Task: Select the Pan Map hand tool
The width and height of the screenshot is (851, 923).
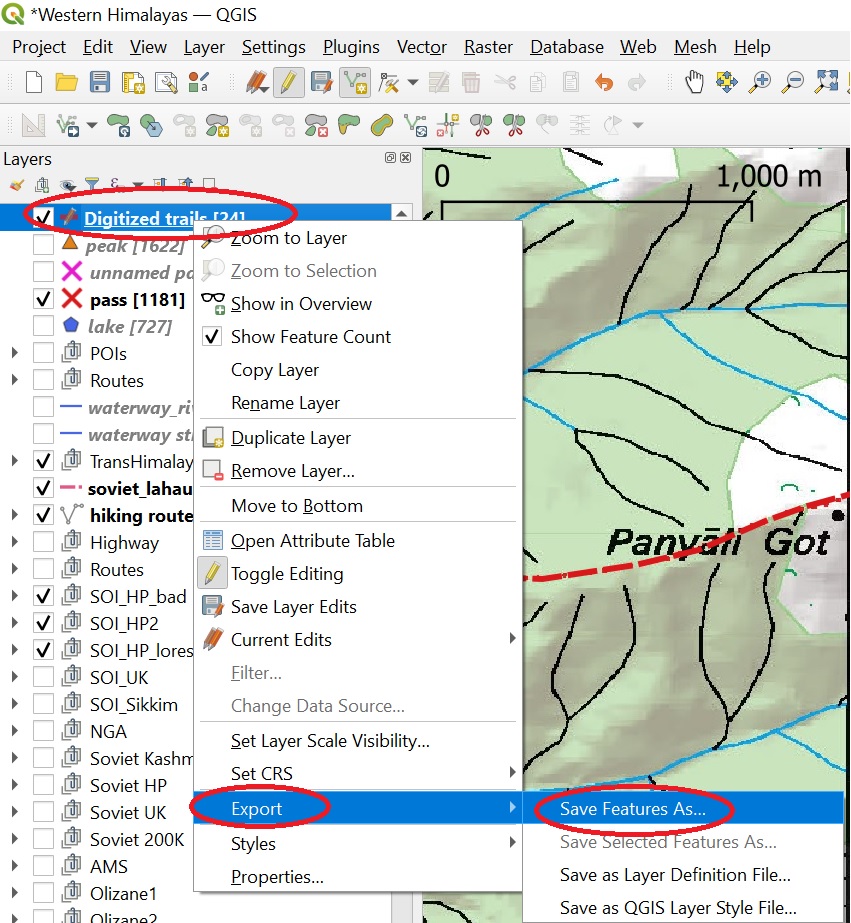Action: (694, 82)
